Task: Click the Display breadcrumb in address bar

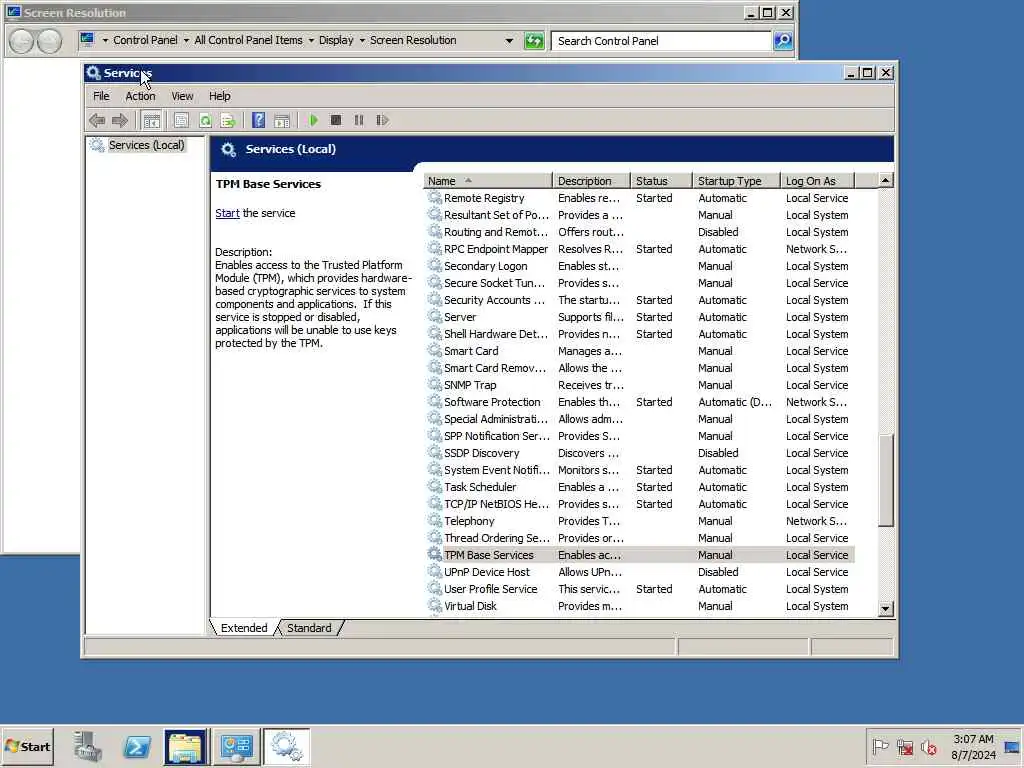Action: tap(336, 40)
